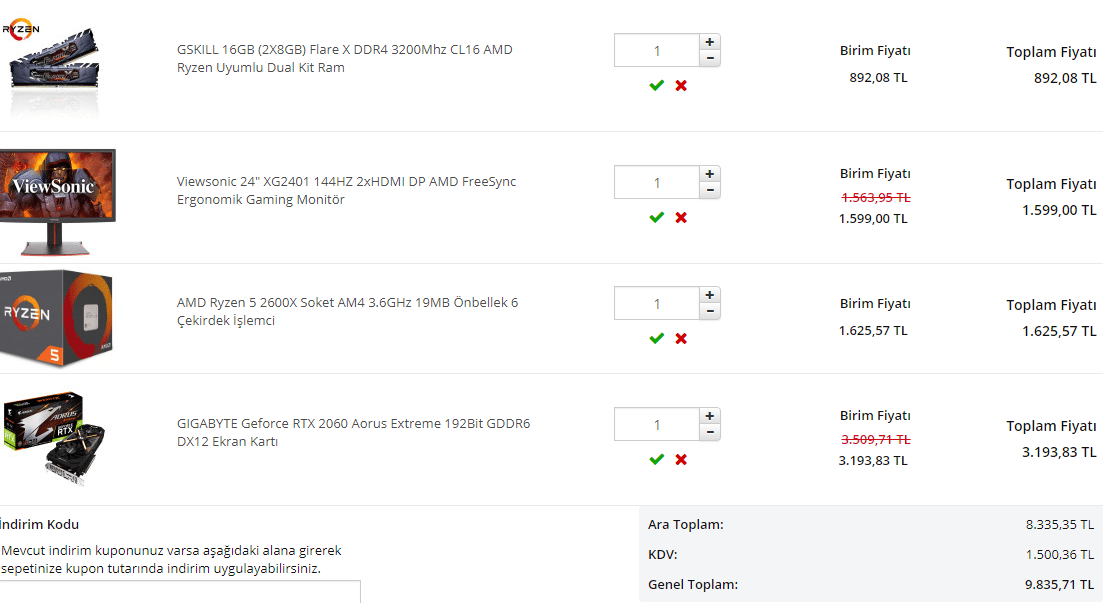Confirm RTX 2060 quantity with green check
This screenshot has width=1119, height=603.
click(656, 459)
